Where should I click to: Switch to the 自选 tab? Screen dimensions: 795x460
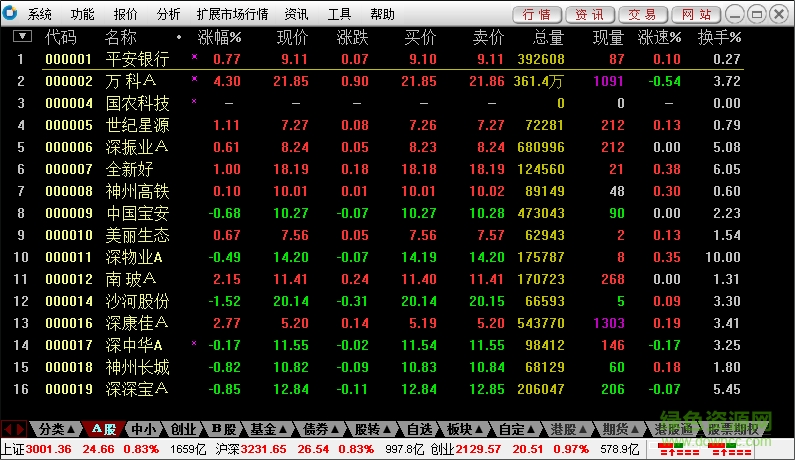click(x=419, y=429)
